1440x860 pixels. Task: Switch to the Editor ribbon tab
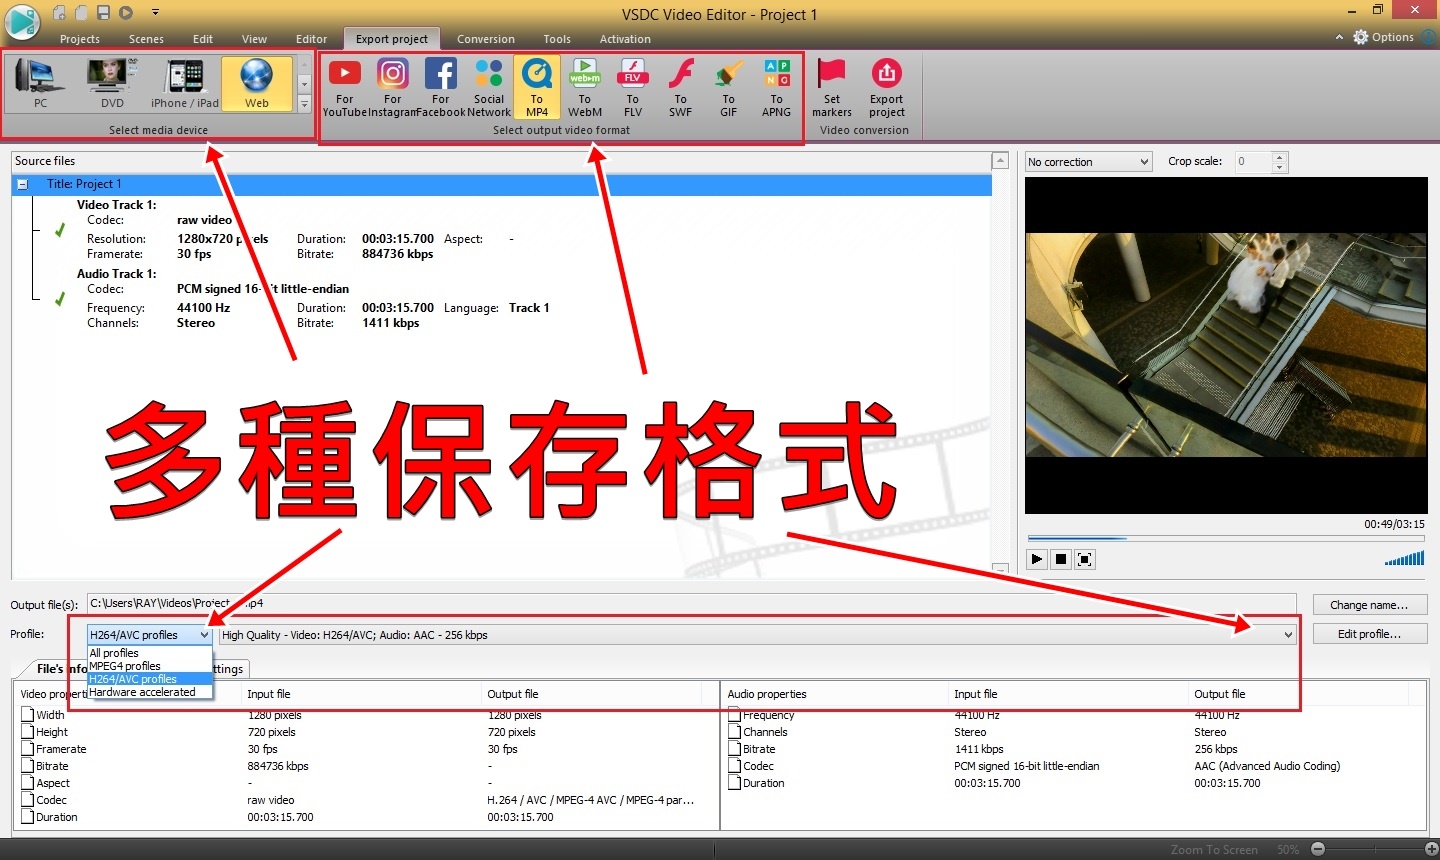point(311,39)
